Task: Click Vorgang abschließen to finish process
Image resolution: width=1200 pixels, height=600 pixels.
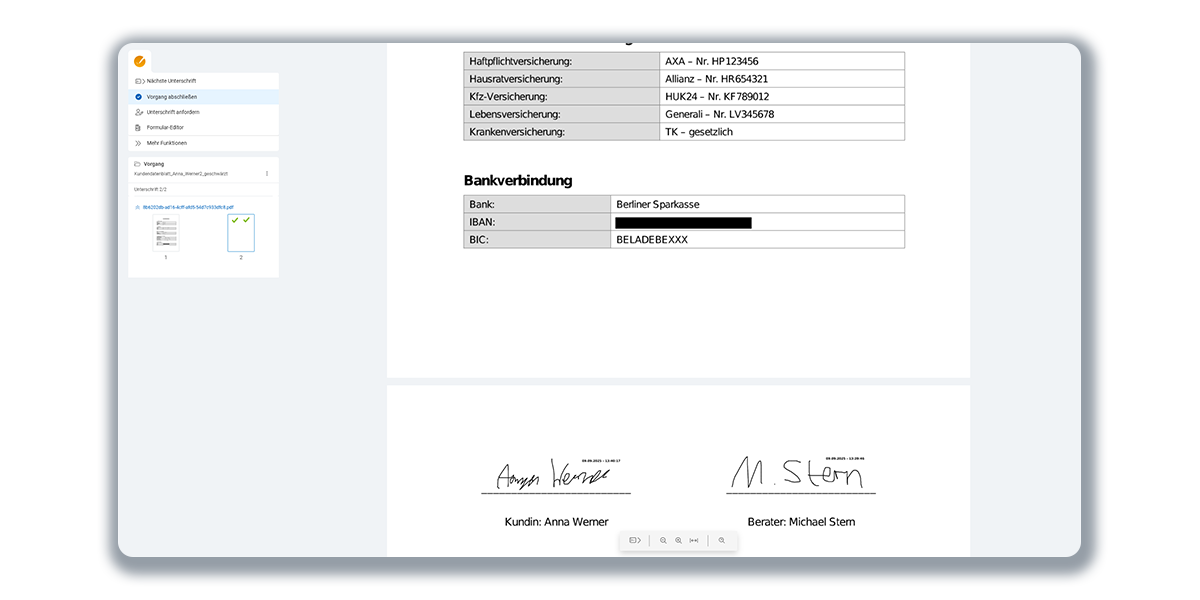Action: point(172,97)
